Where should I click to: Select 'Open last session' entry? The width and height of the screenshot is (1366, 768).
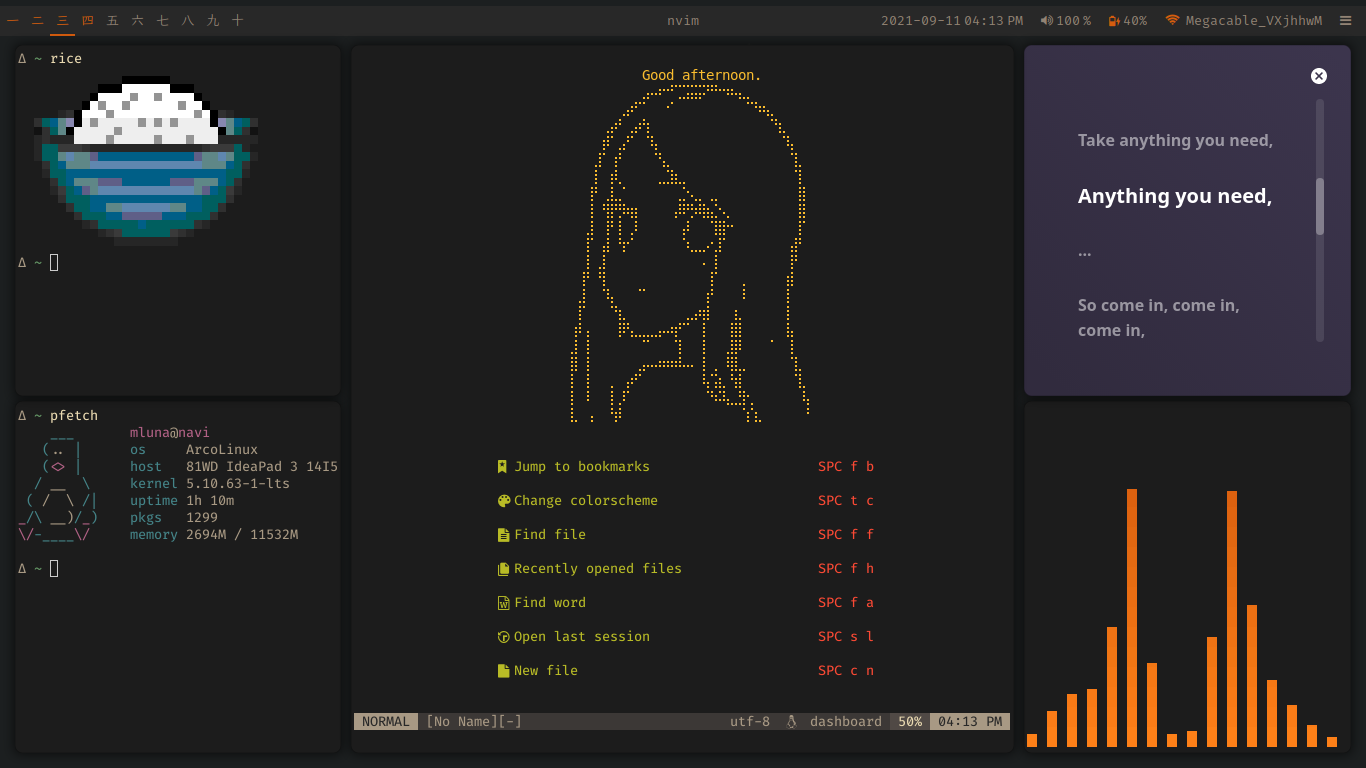(582, 637)
